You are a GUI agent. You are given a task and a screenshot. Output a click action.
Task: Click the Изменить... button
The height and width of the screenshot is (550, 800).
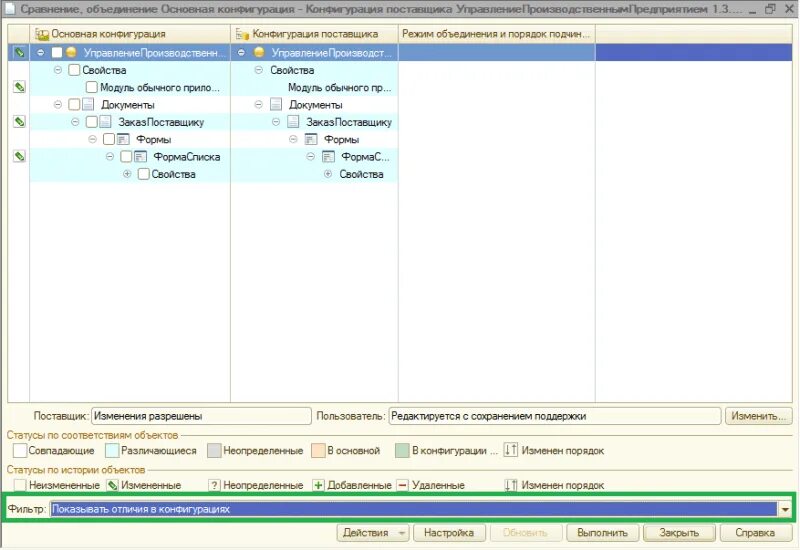coord(758,416)
